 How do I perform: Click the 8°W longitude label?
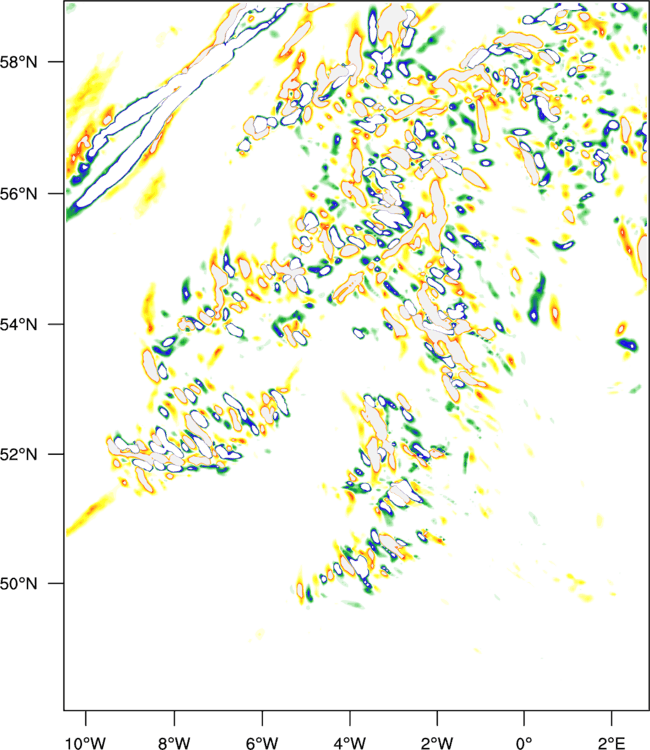click(174, 743)
